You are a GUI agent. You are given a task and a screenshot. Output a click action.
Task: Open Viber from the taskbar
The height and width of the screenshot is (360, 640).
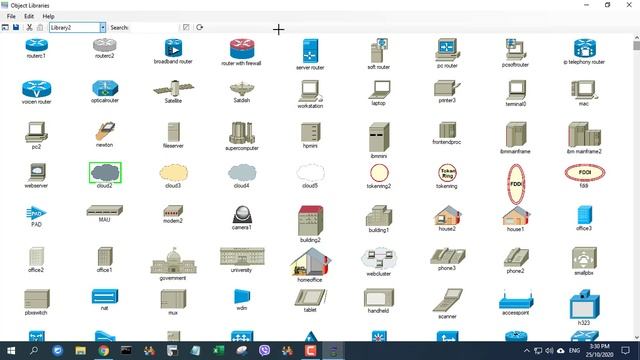coord(264,351)
